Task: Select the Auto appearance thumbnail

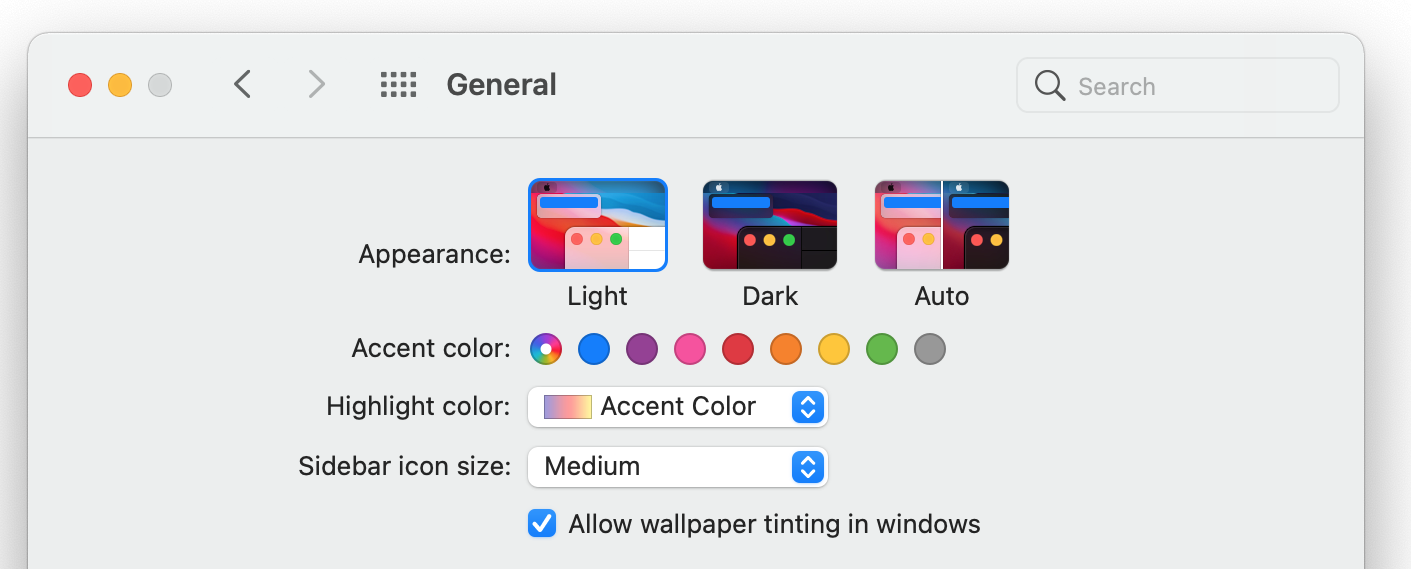Action: tap(942, 225)
